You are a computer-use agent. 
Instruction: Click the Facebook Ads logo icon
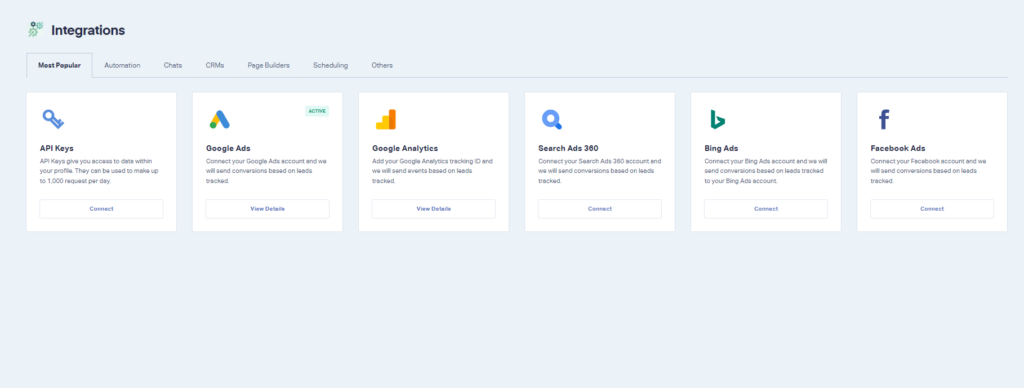pos(884,120)
